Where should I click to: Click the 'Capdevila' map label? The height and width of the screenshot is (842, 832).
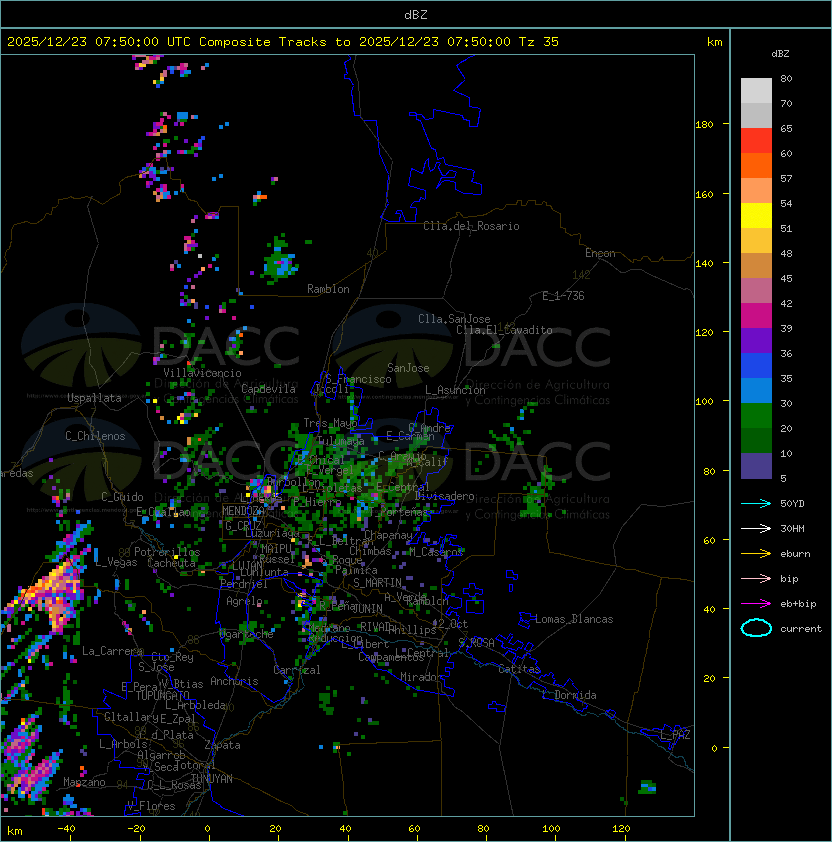point(269,389)
